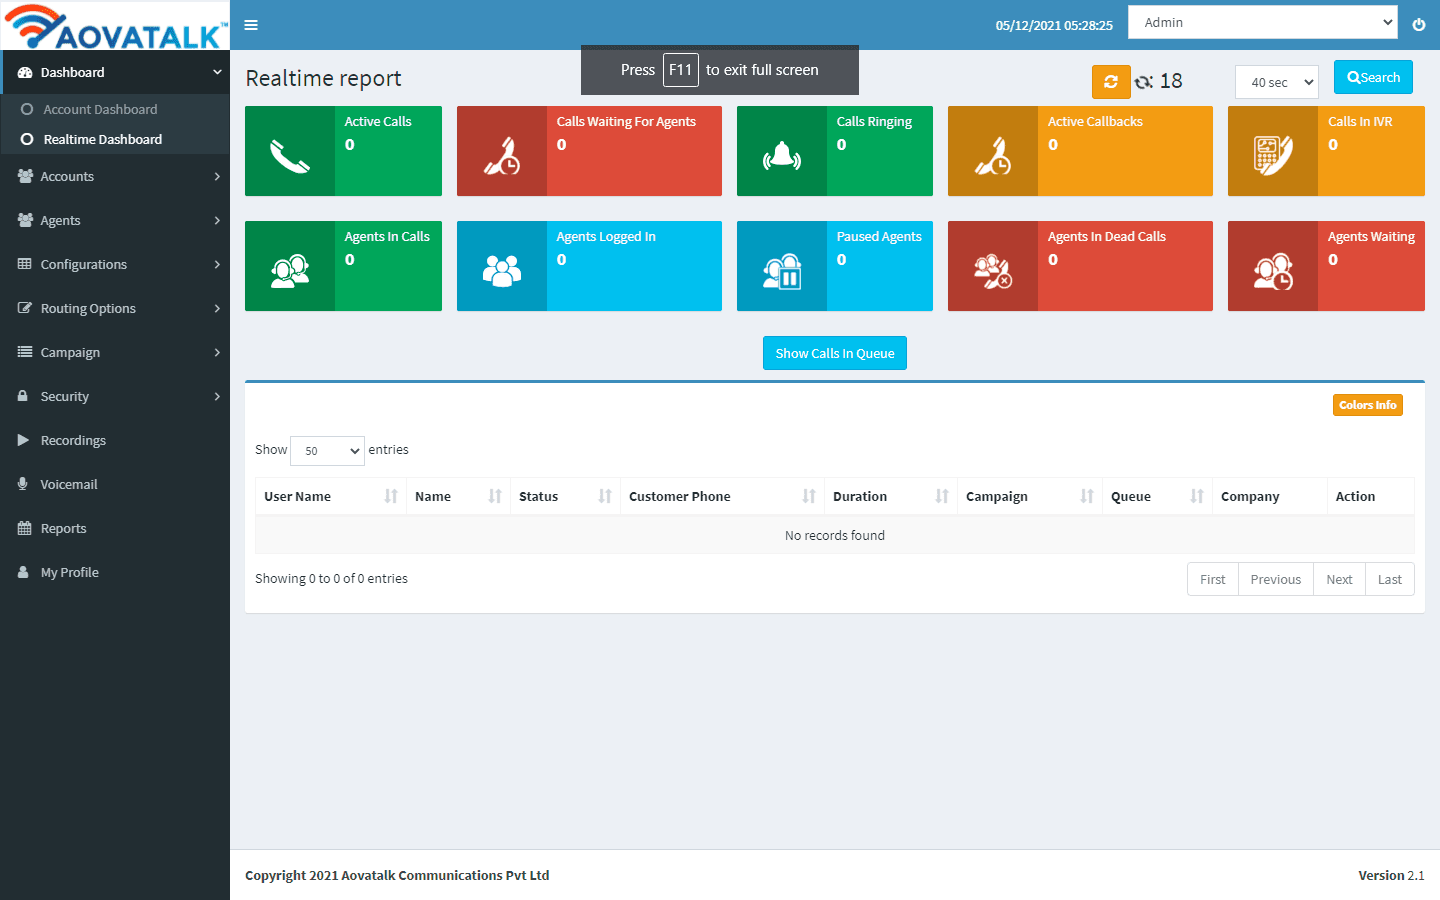The height and width of the screenshot is (900, 1440).
Task: Toggle the sidebar with the hamburger icon
Action: 250,25
